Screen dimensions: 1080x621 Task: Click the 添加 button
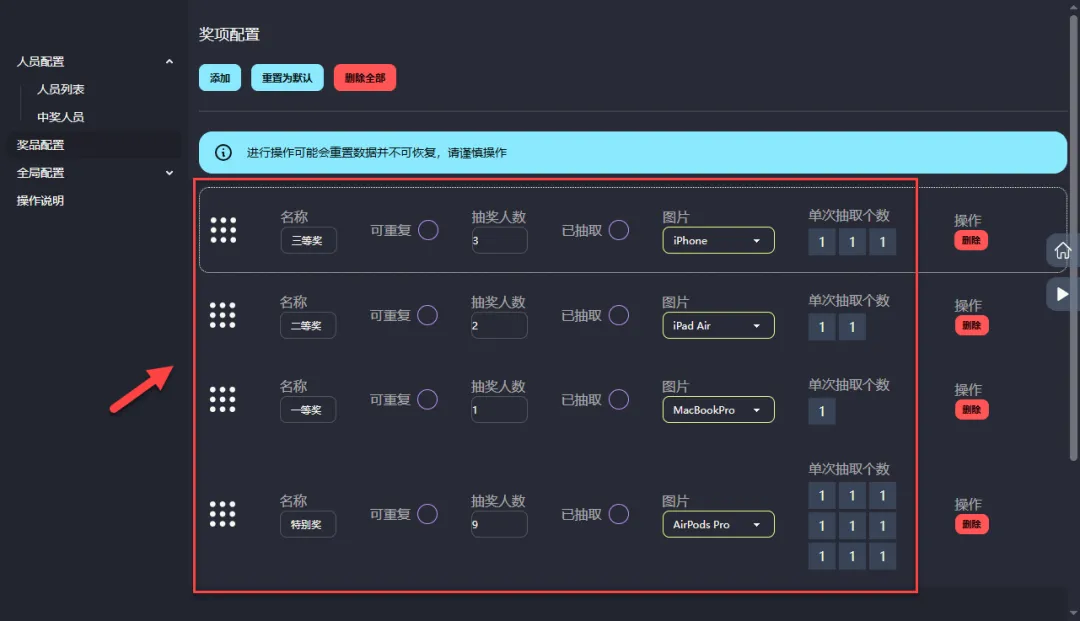(220, 78)
